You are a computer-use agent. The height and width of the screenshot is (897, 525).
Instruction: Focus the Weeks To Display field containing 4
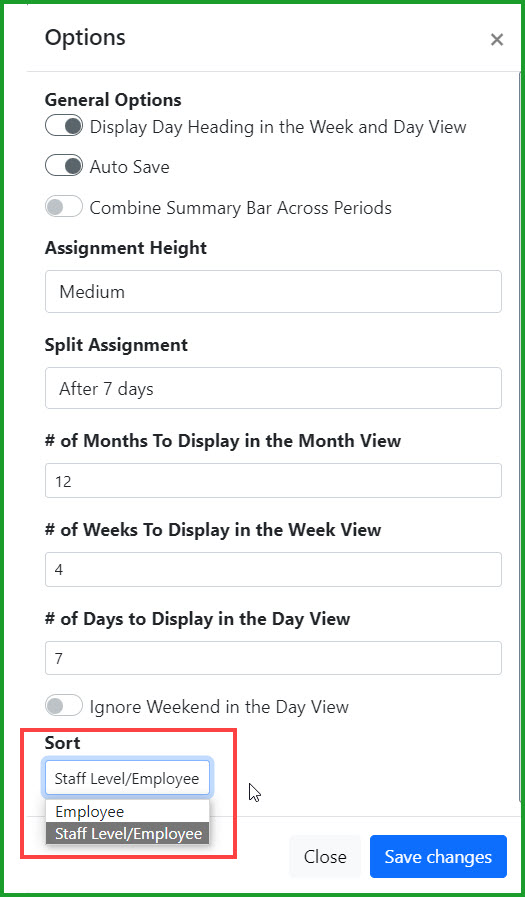pyautogui.click(x=273, y=569)
